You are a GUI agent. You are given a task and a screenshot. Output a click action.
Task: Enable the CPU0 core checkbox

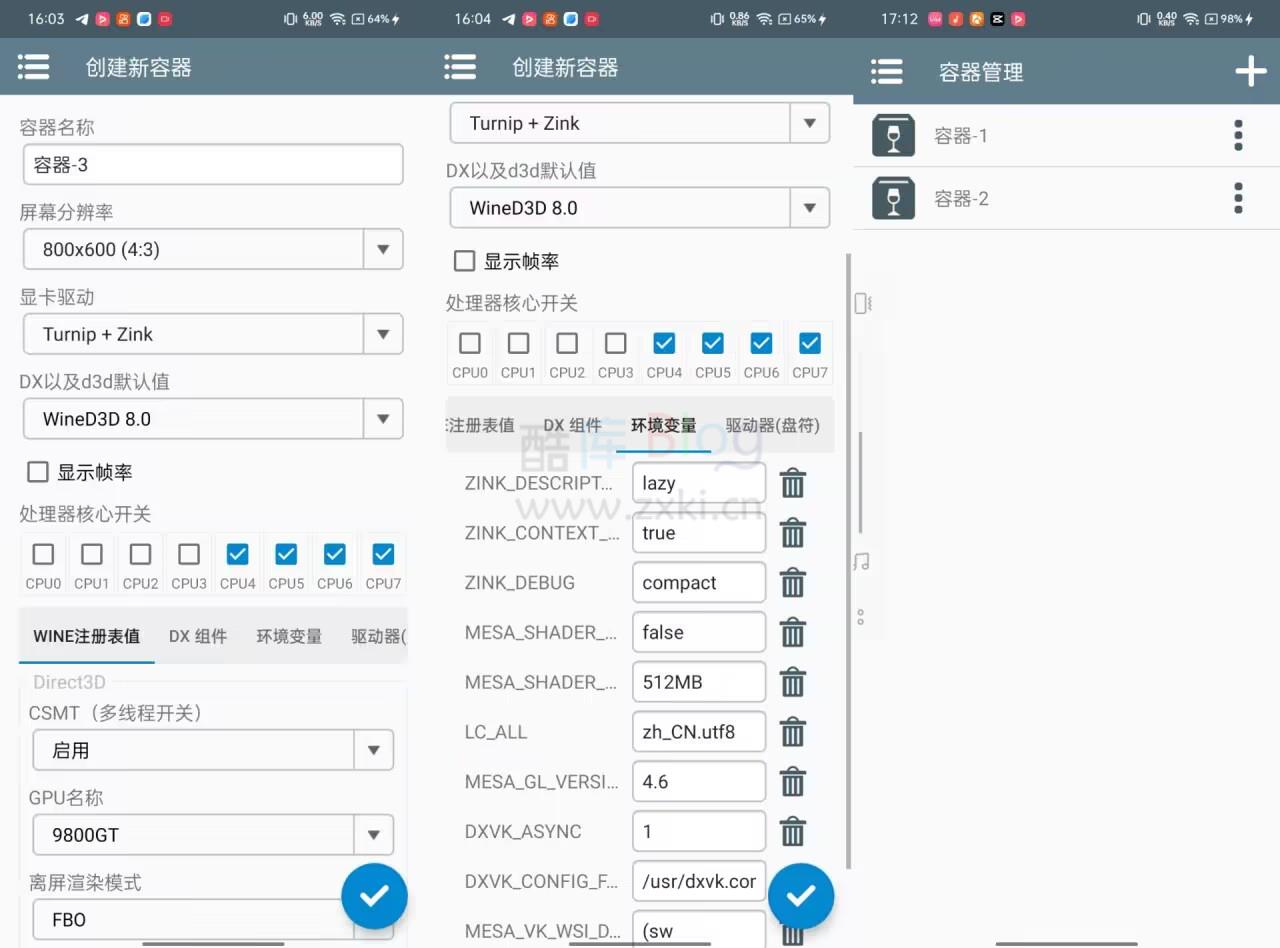coord(43,553)
